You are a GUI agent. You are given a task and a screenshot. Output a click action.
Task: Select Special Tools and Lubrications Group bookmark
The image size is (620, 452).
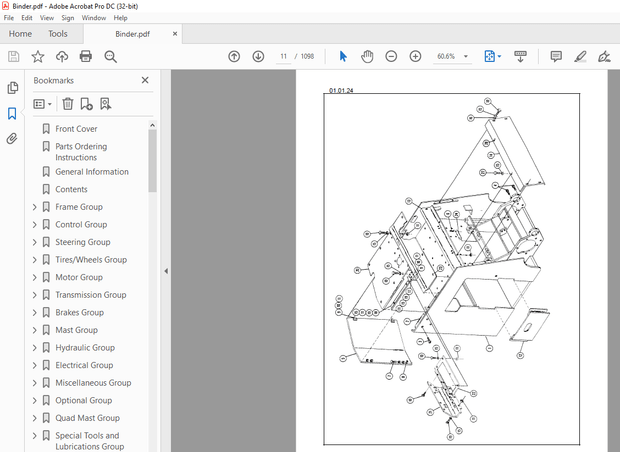tap(89, 441)
